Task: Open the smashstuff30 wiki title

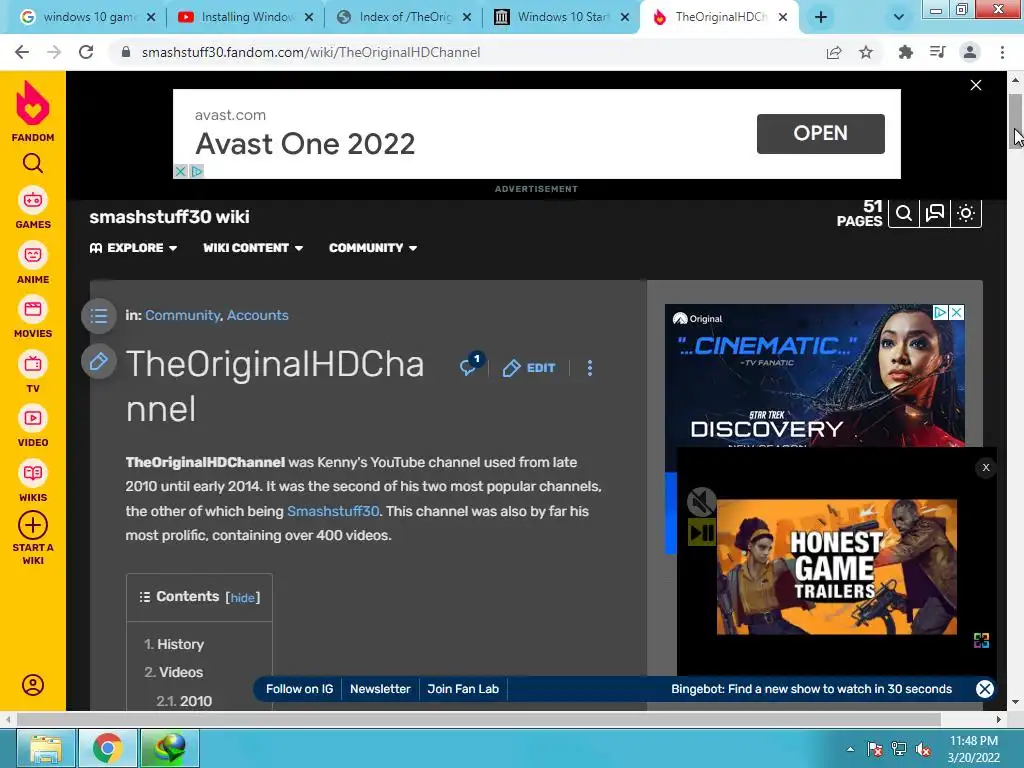Action: (x=169, y=217)
